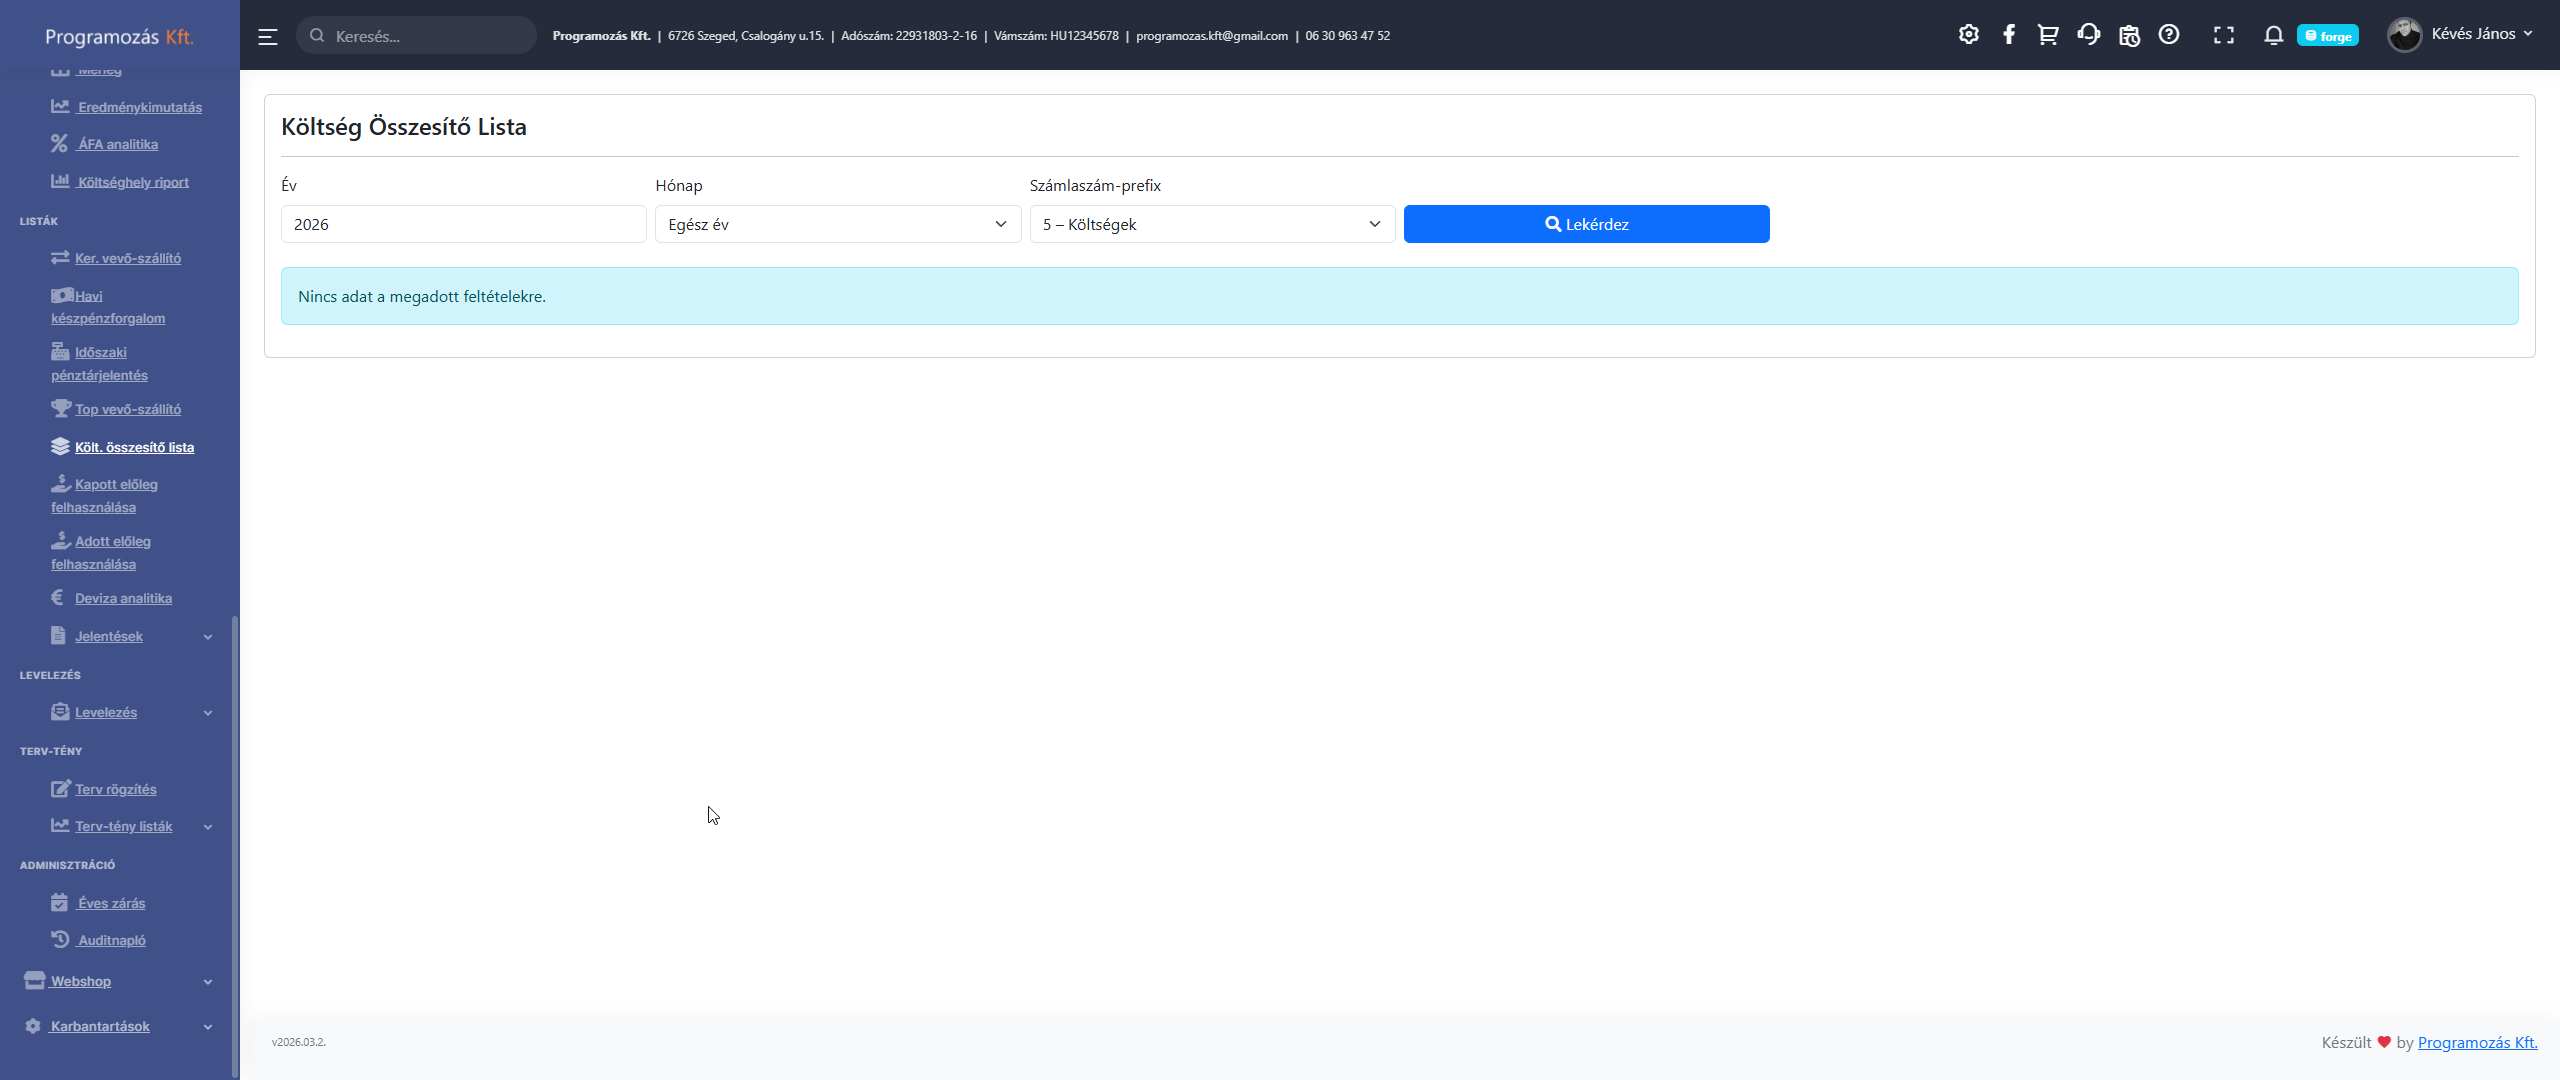Expand the Webshop menu
Viewport: 2560px width, 1080px height.
click(118, 981)
